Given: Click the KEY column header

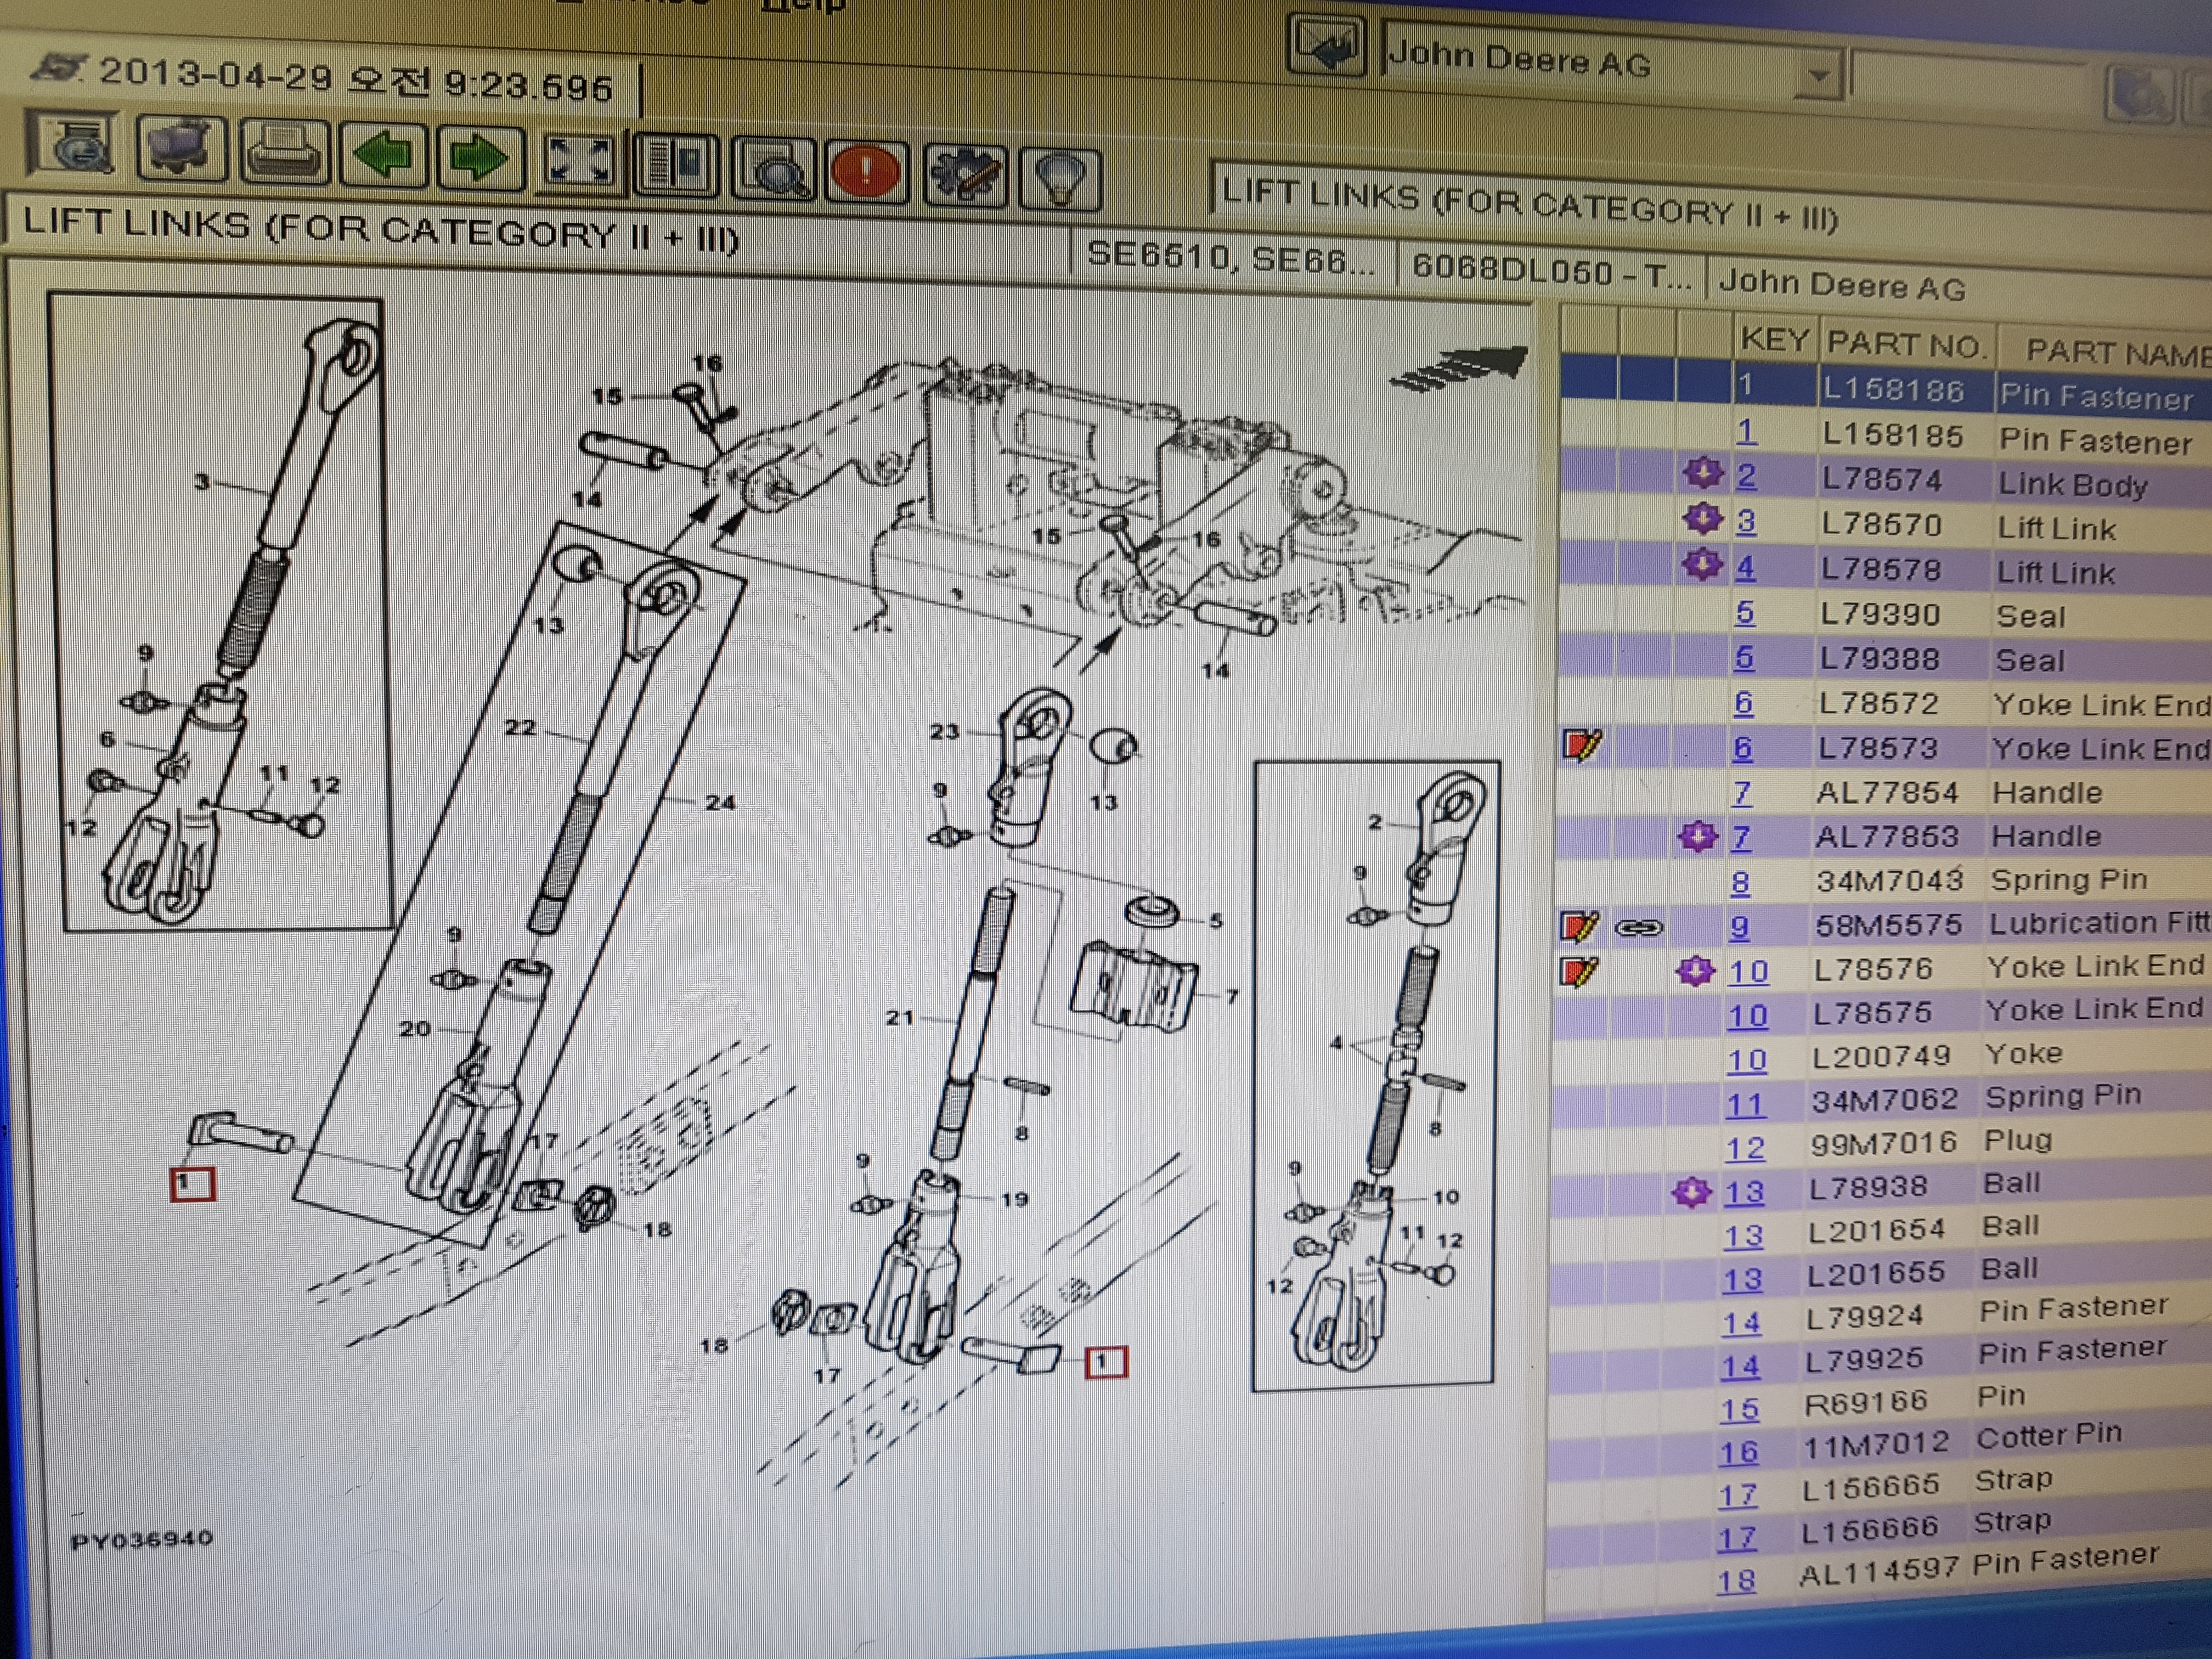Looking at the screenshot, I should pyautogui.click(x=1775, y=340).
